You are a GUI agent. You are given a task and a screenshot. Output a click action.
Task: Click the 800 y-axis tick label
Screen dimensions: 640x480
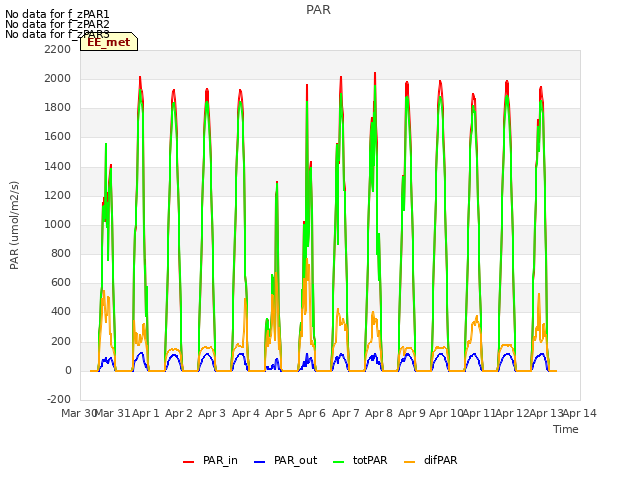click(x=61, y=253)
